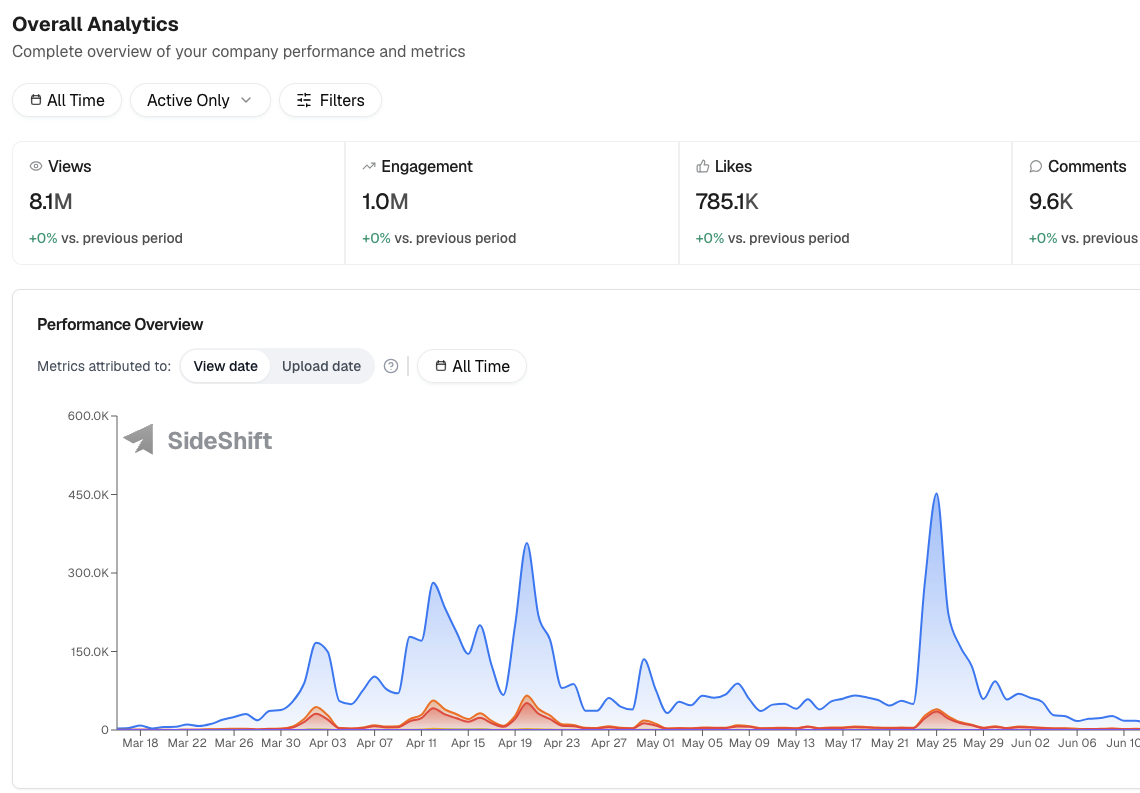Click the 450.0K y-axis label

tap(88, 495)
